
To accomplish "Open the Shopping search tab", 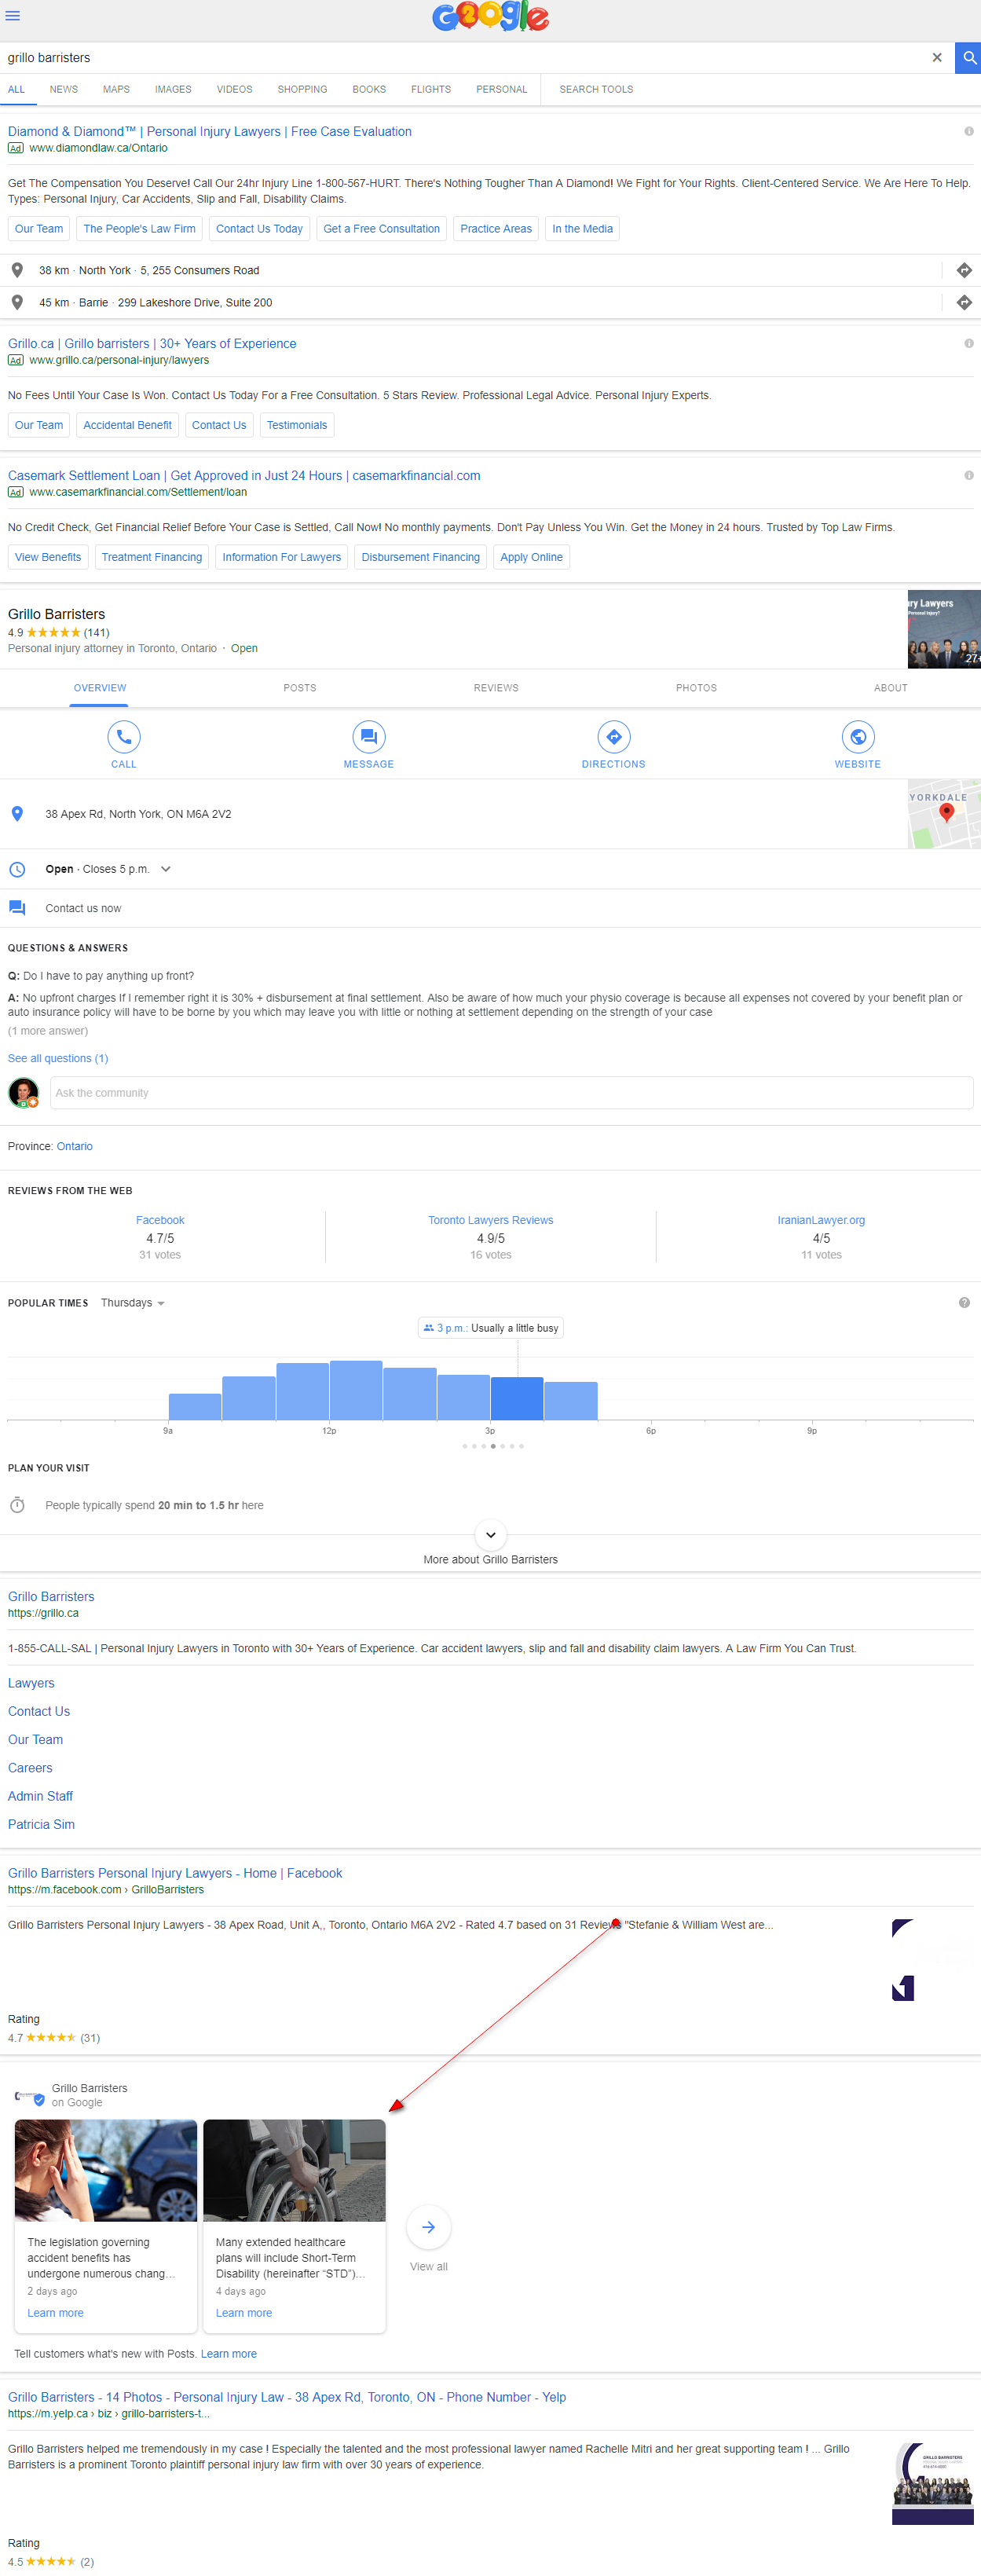I will point(302,89).
